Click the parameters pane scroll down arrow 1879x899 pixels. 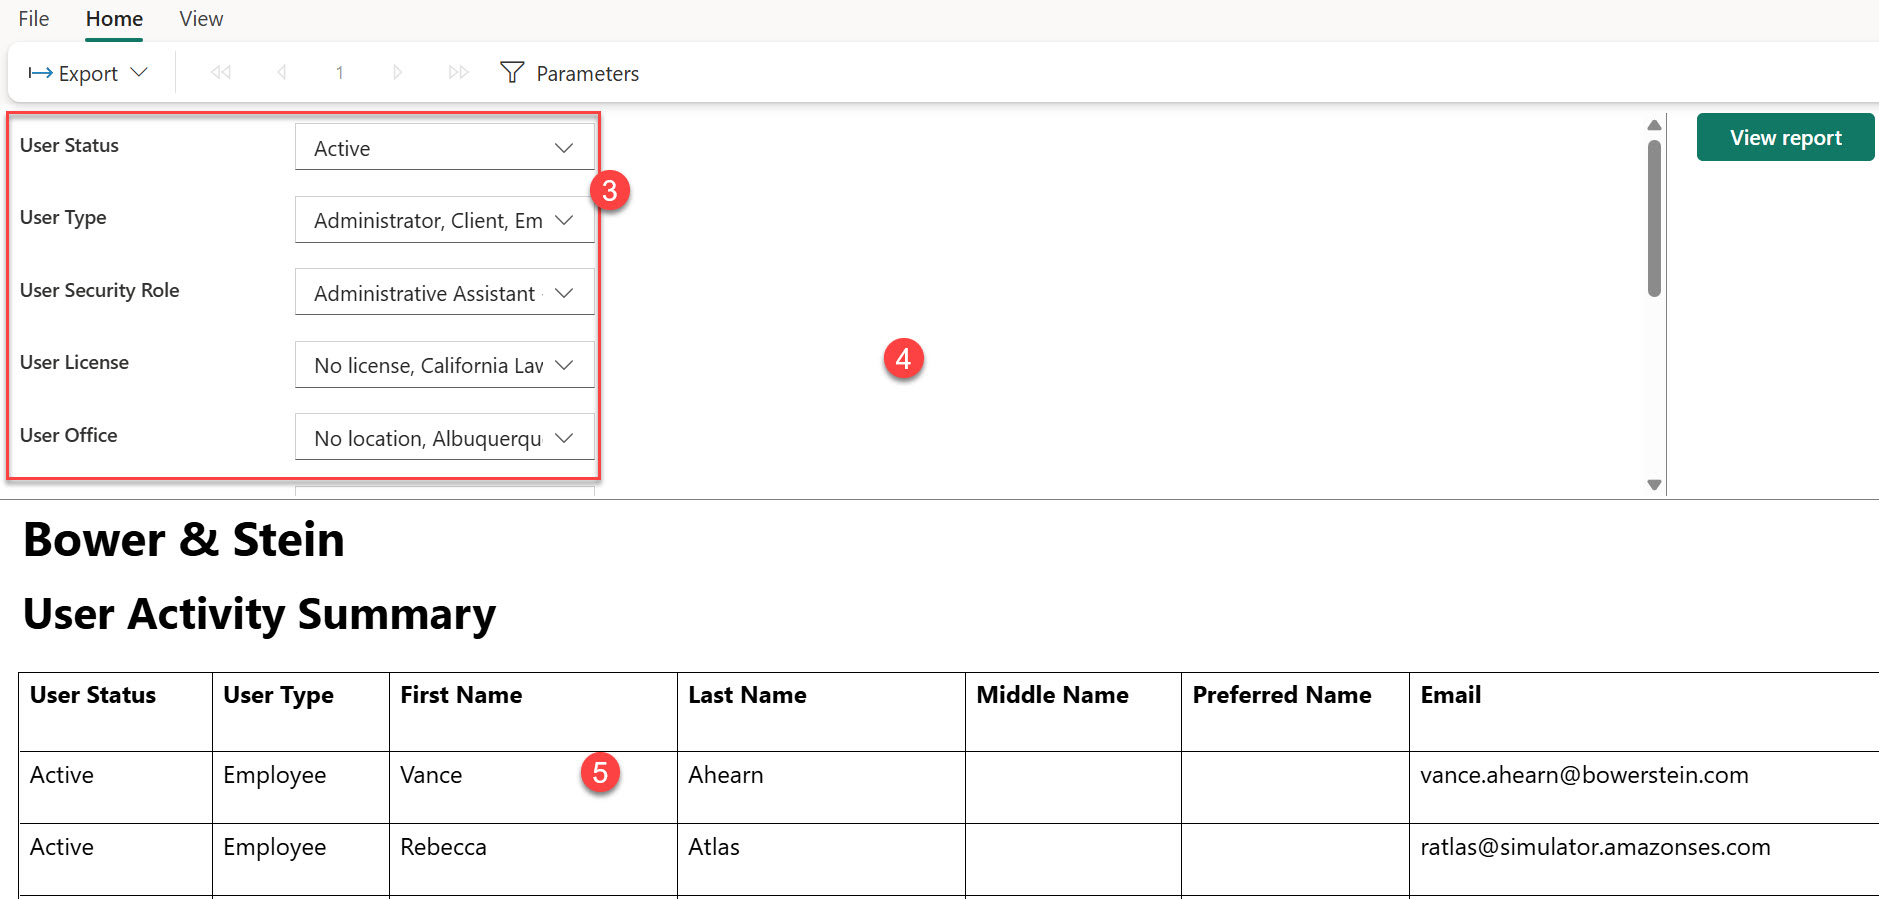point(1654,485)
